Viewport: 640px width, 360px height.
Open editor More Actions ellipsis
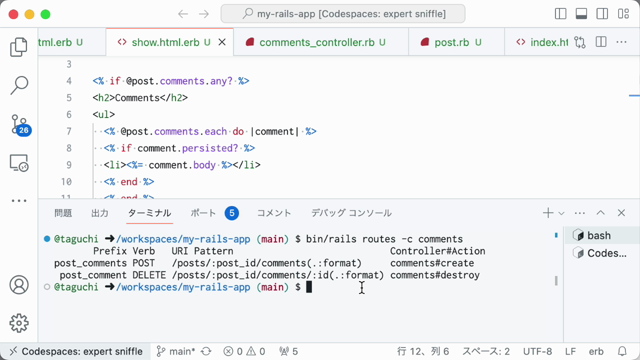coord(621,42)
